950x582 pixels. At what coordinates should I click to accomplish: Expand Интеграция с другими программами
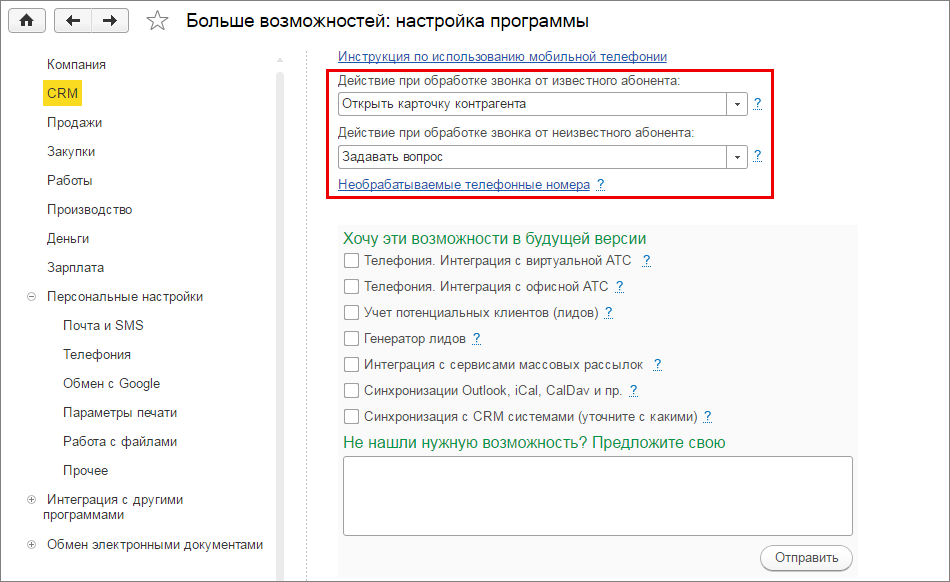(x=31, y=499)
